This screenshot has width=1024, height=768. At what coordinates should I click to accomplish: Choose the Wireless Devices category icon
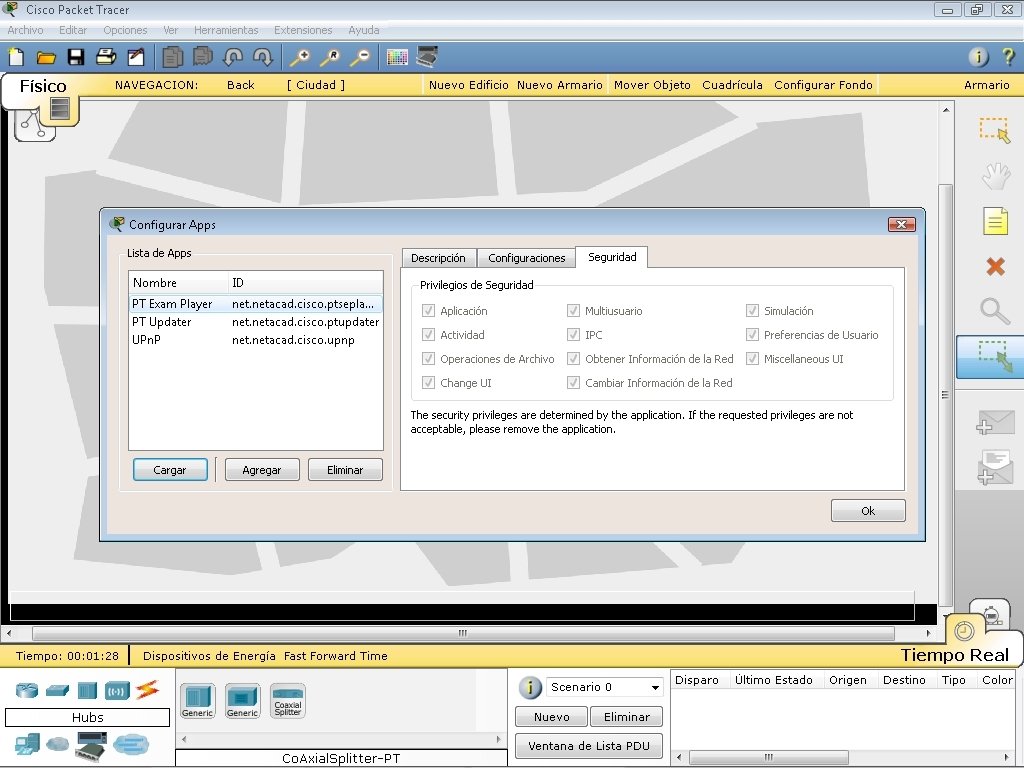click(x=118, y=690)
